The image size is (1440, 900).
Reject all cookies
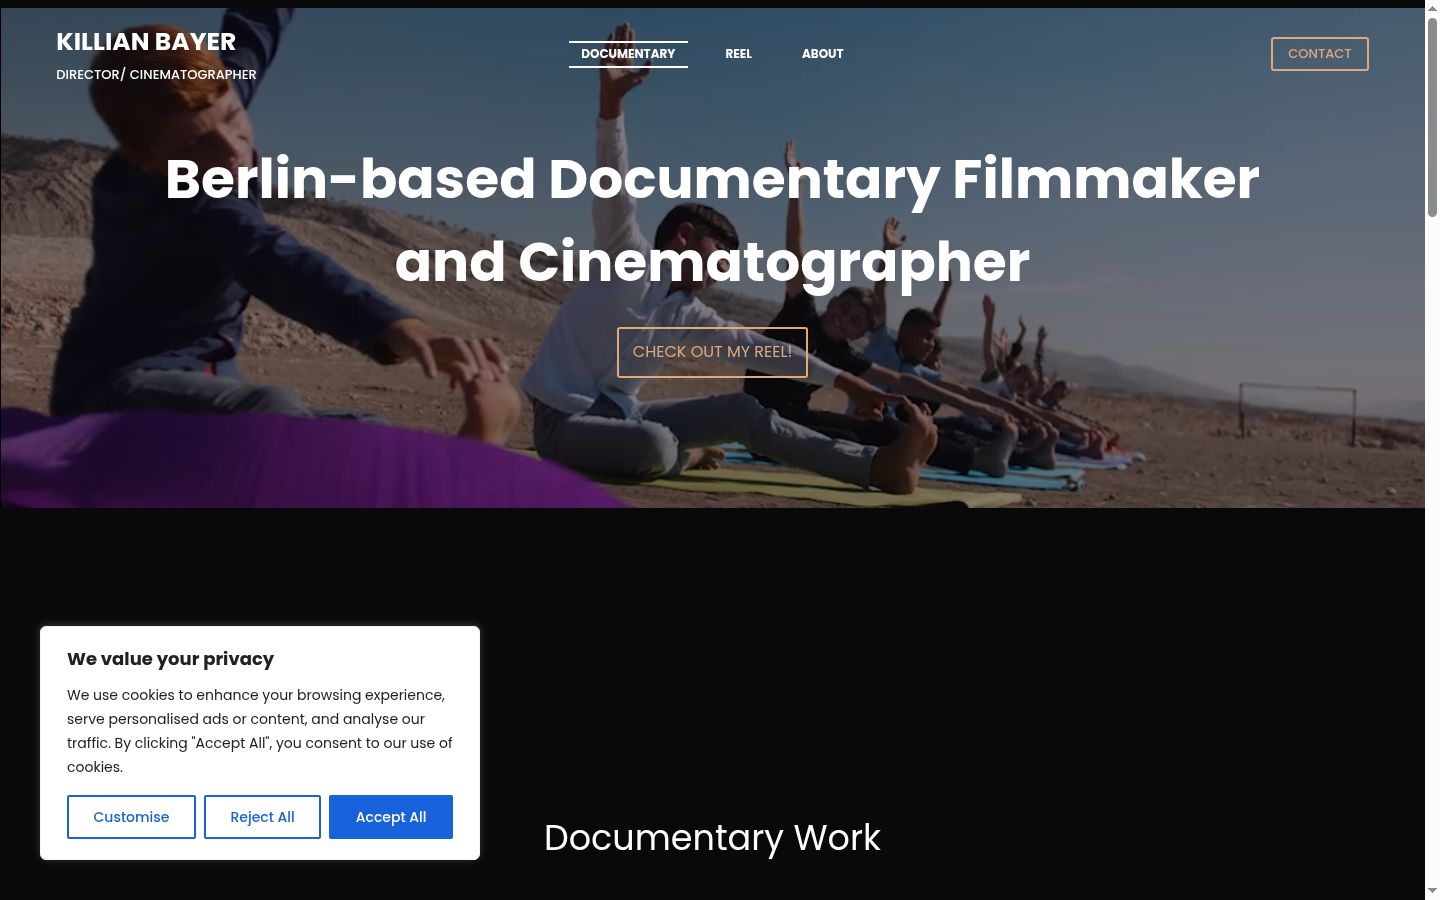262,817
